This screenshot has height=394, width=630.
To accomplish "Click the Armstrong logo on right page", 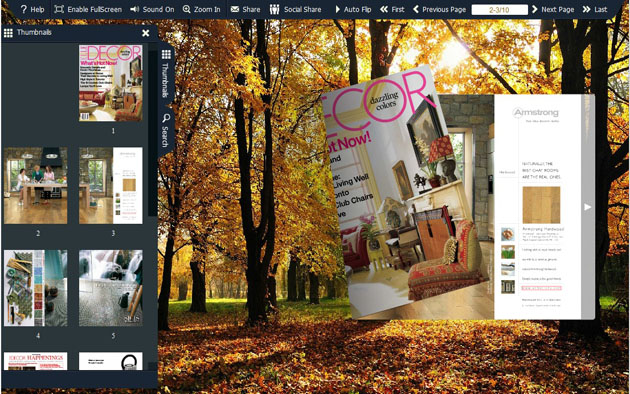I will 536,113.
